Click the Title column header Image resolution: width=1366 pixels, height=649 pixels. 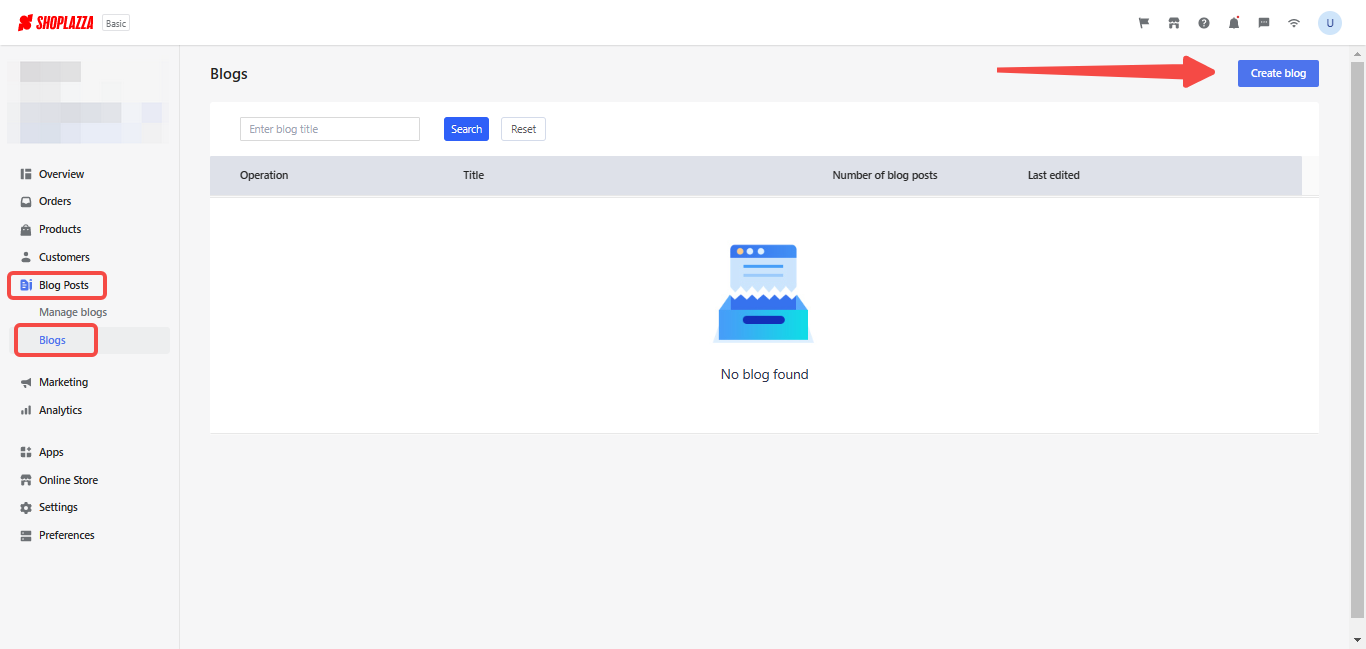tap(473, 175)
